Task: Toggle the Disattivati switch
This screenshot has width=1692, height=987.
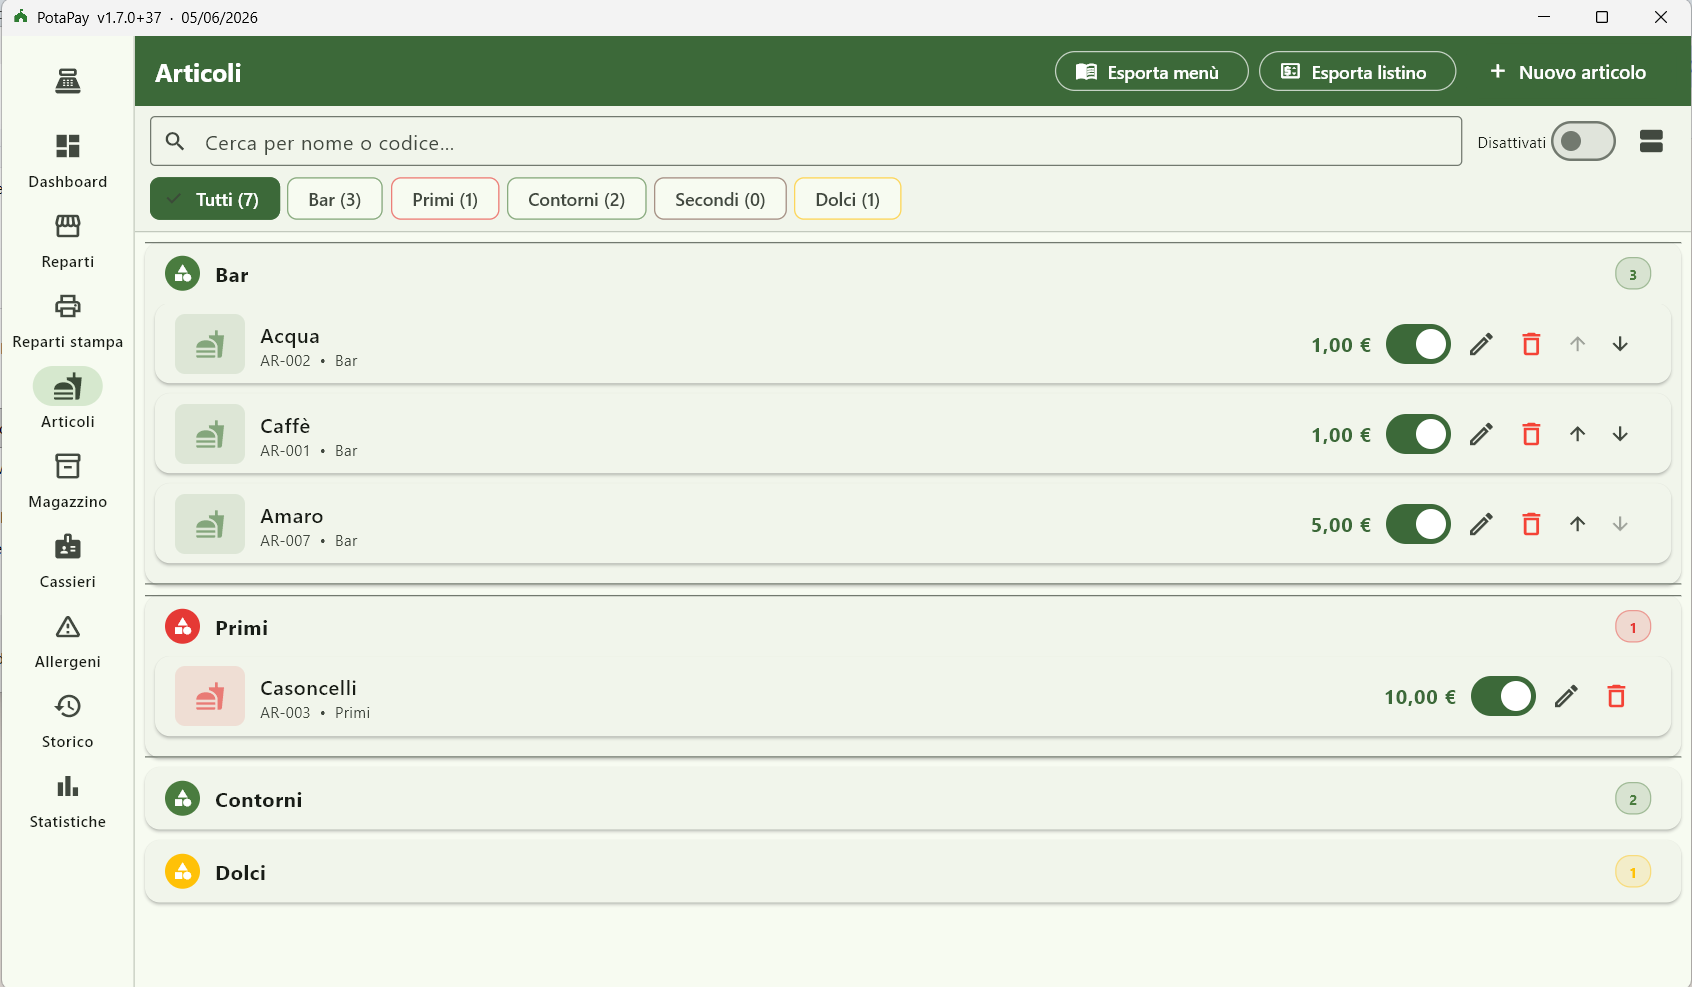Action: (1583, 141)
